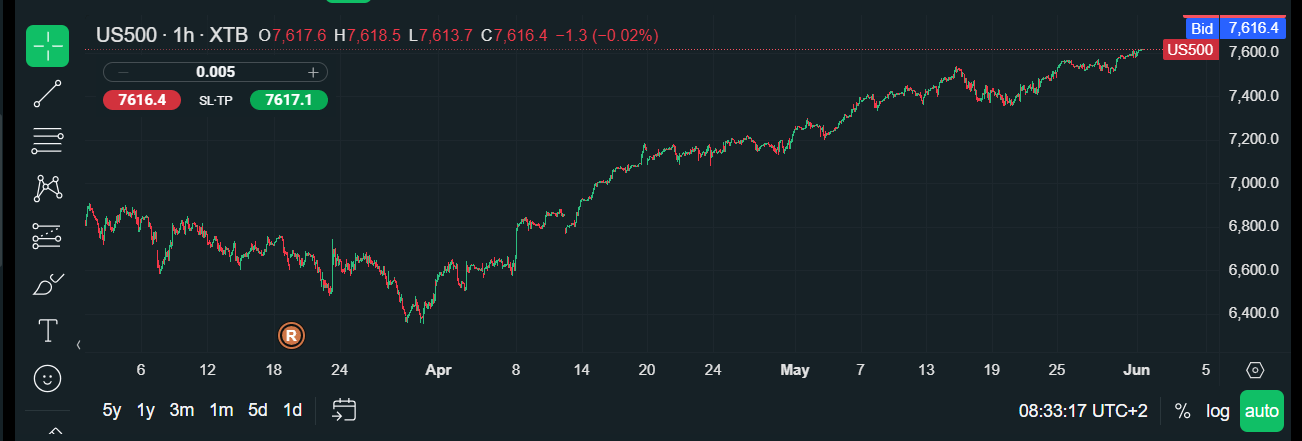The image size is (1302, 441).
Task: Open the go-to-date calendar
Action: click(345, 410)
